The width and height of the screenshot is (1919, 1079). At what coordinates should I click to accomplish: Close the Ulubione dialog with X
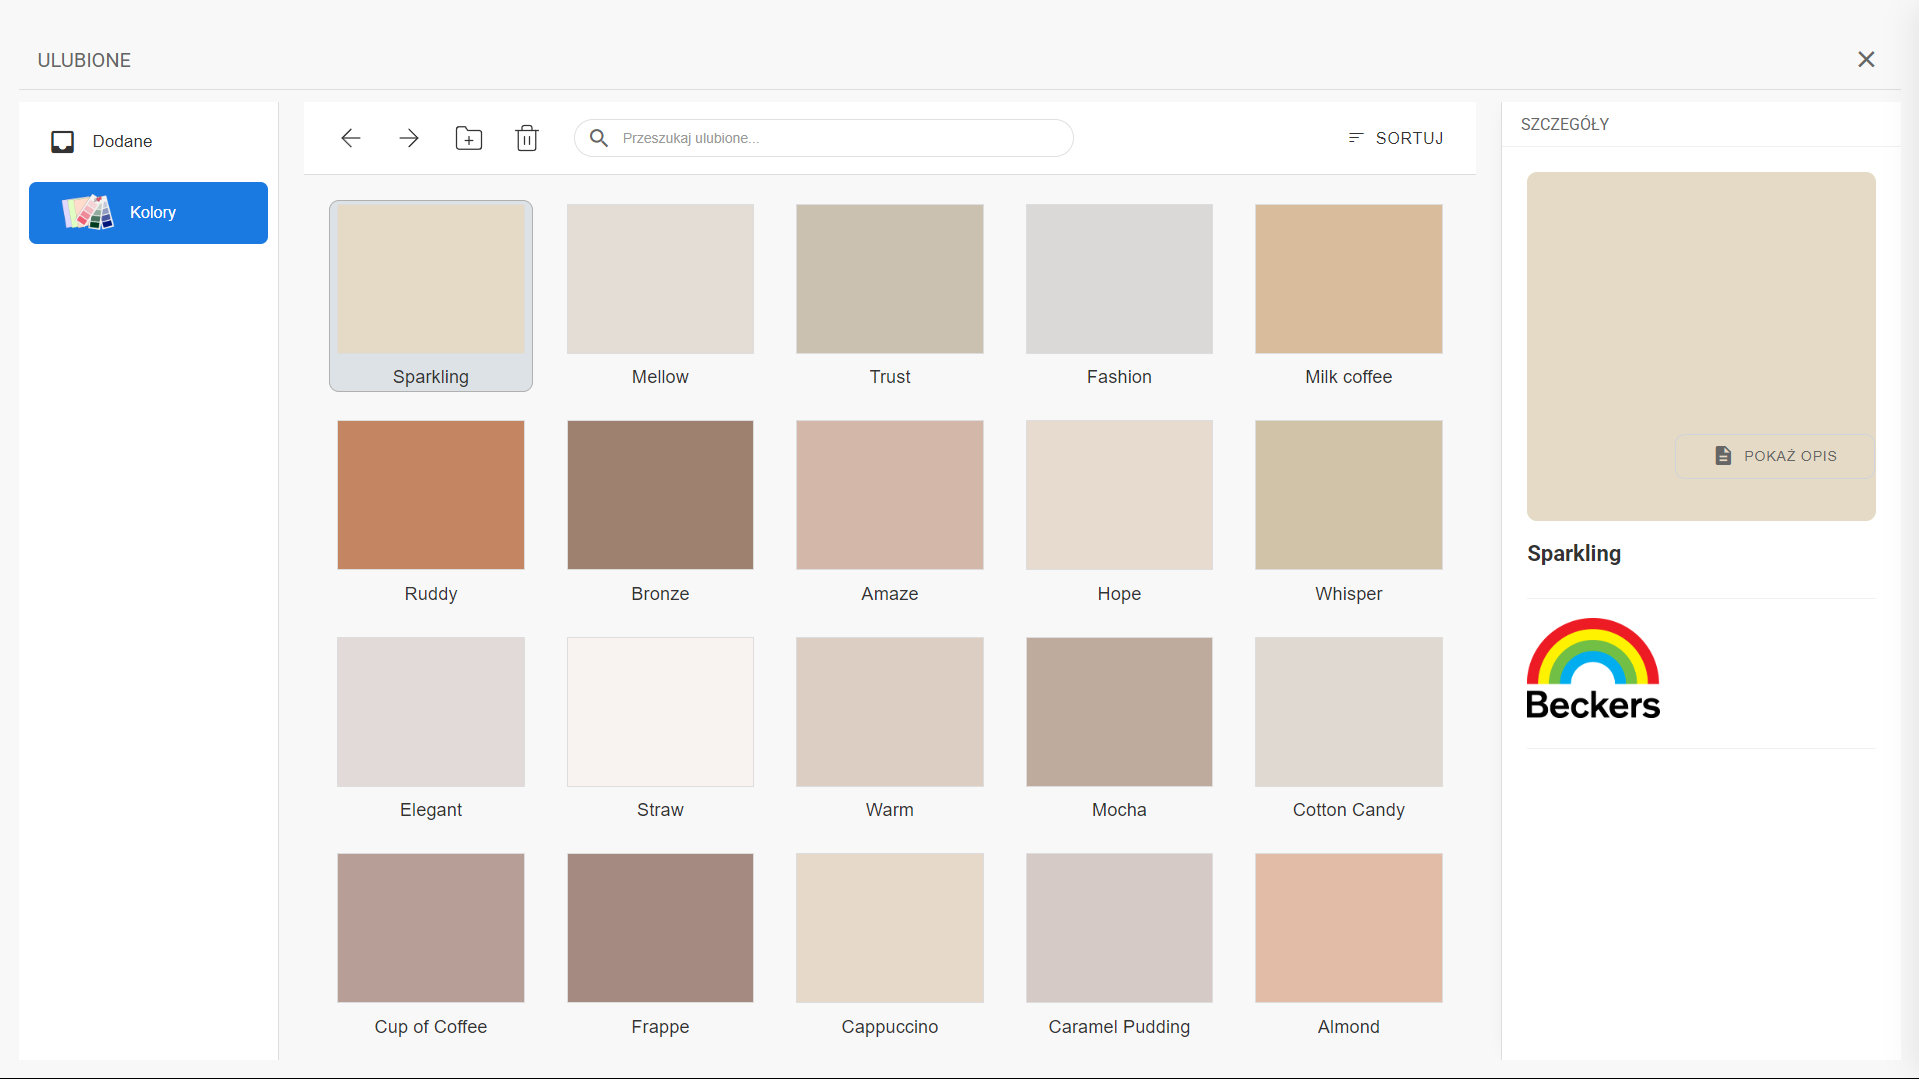[x=1866, y=60]
